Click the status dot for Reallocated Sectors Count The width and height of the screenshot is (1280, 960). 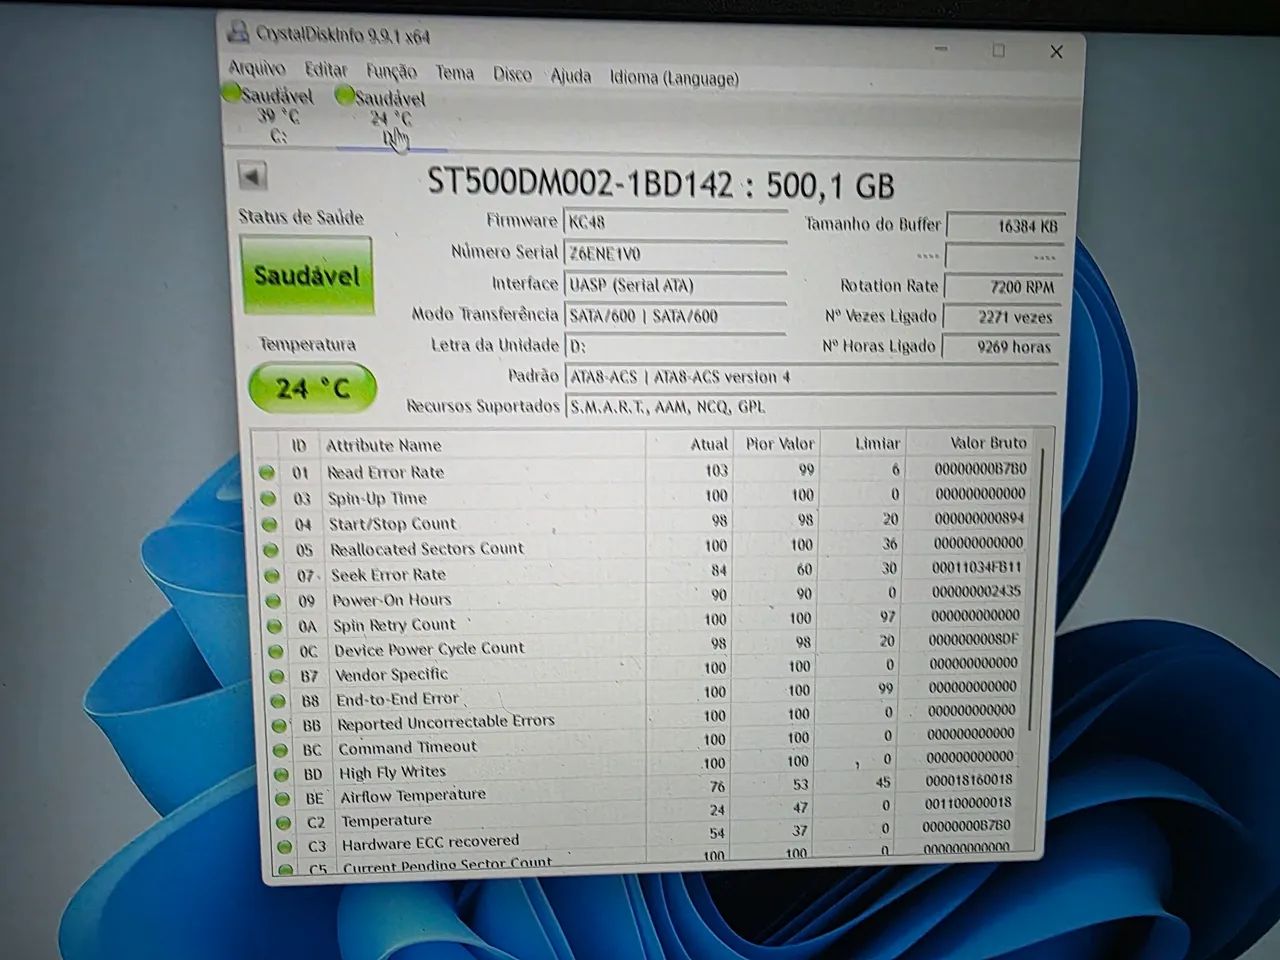(x=271, y=550)
